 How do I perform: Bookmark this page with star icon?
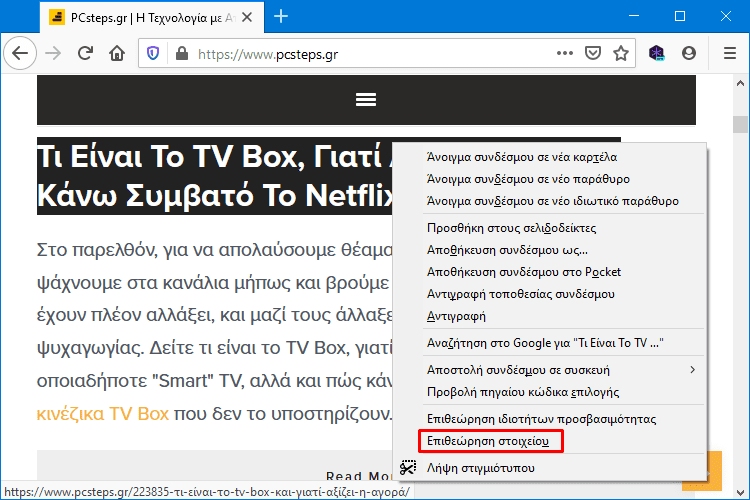(621, 53)
